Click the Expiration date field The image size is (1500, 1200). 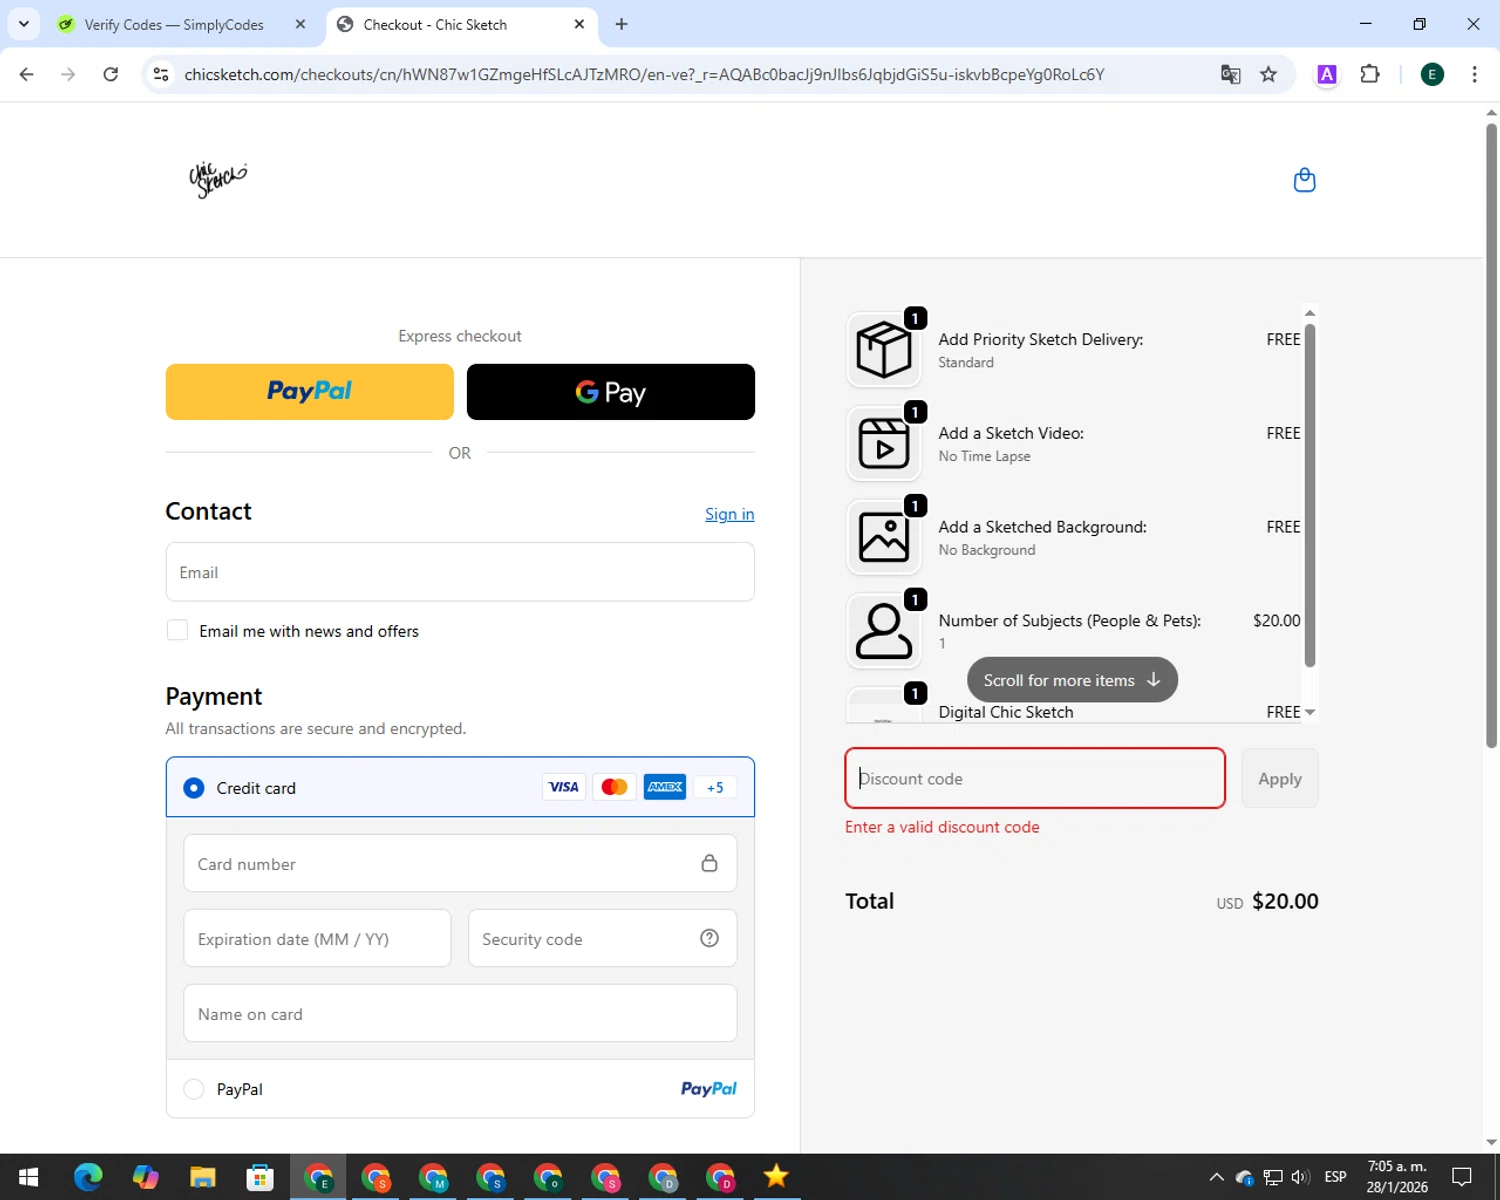[x=317, y=938]
